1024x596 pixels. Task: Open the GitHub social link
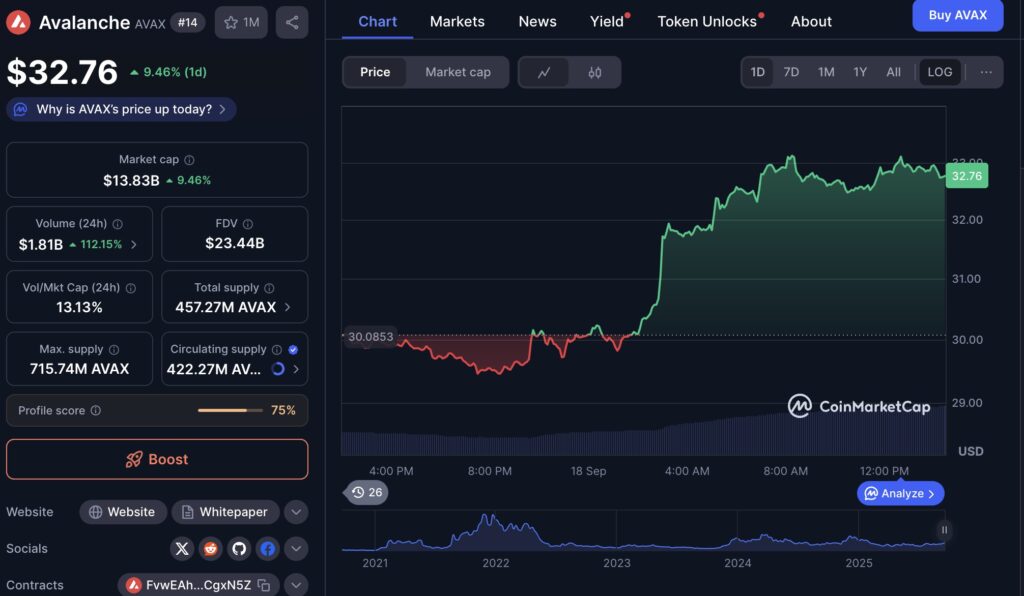pos(239,548)
